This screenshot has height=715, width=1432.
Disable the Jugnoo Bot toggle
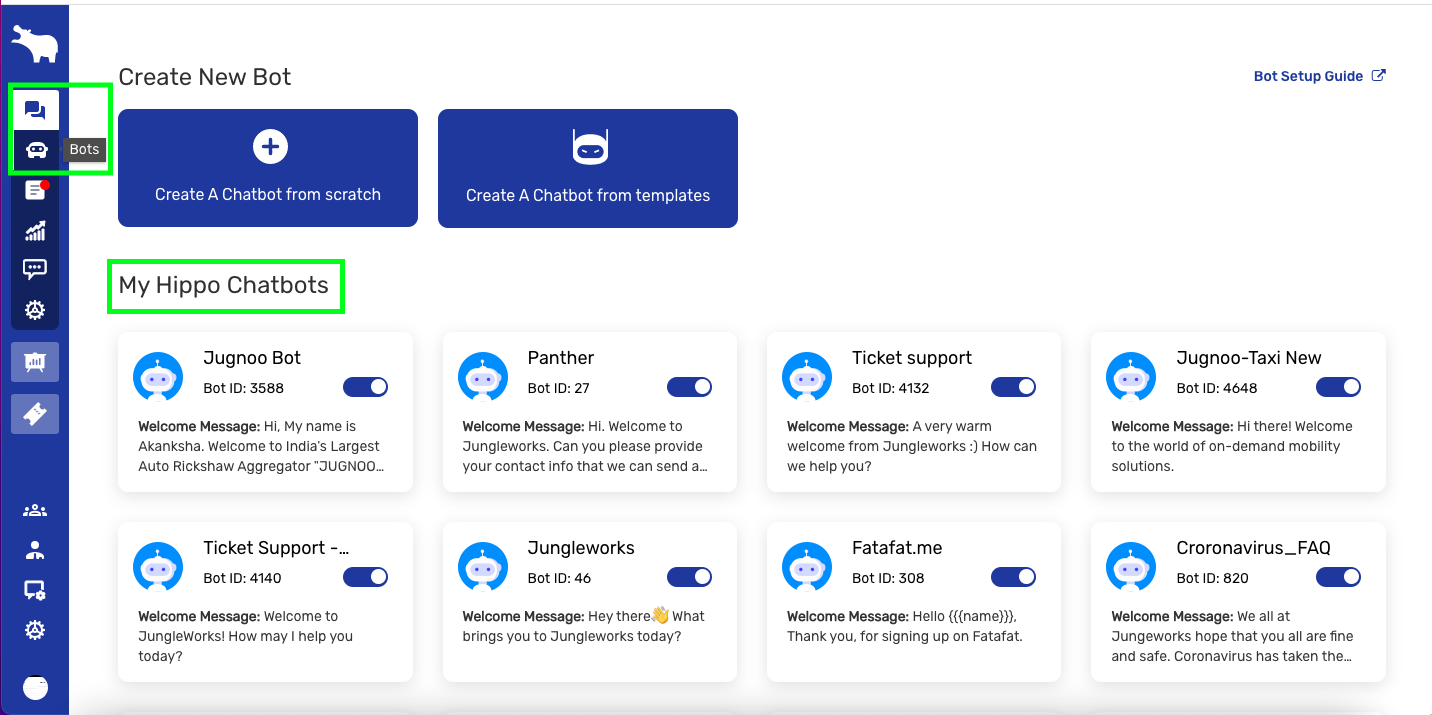[x=365, y=387]
